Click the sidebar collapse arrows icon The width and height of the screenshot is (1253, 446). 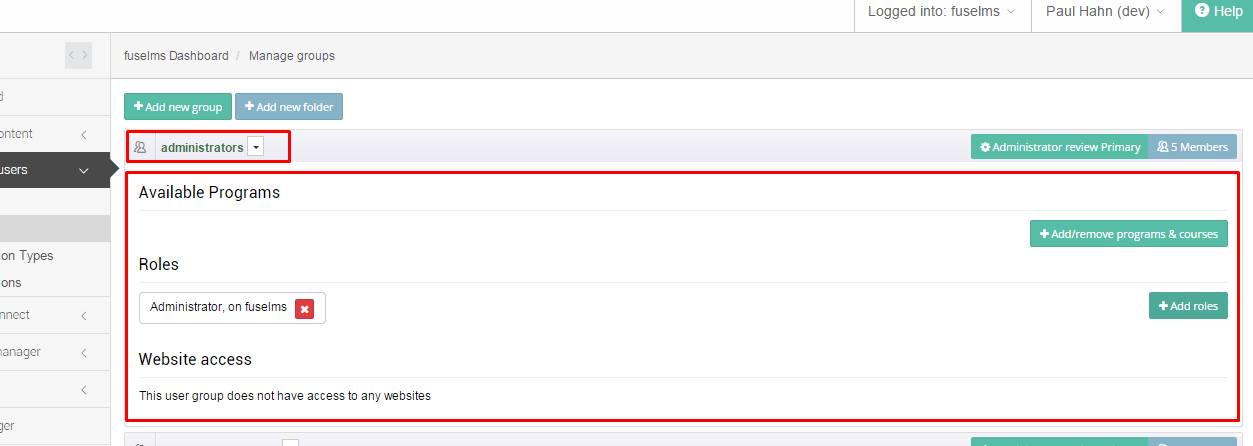point(78,55)
